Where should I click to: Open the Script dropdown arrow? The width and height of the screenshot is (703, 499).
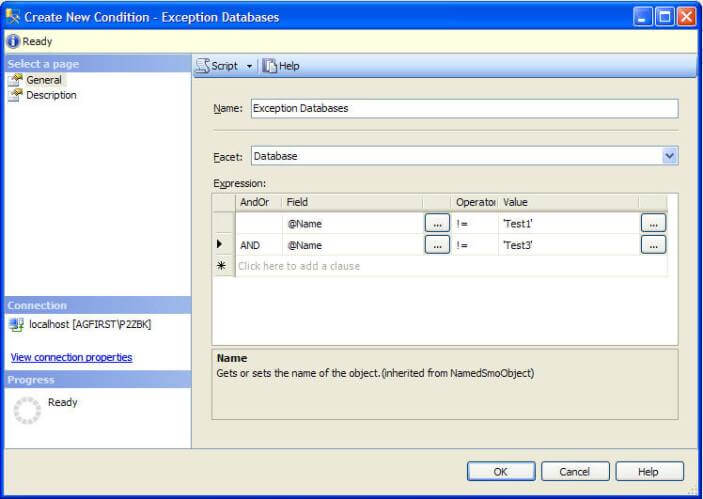249,66
